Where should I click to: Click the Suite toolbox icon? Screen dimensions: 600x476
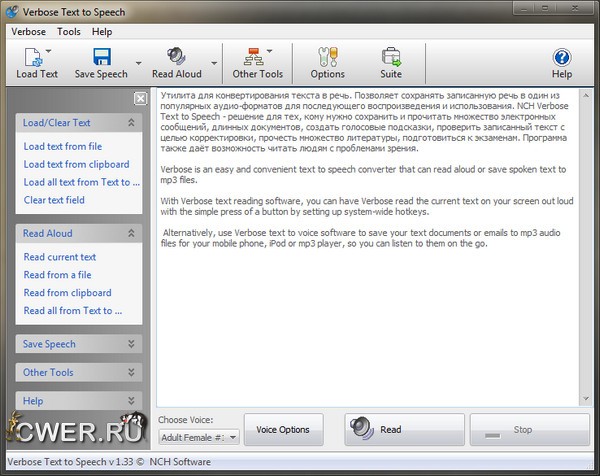click(x=391, y=57)
